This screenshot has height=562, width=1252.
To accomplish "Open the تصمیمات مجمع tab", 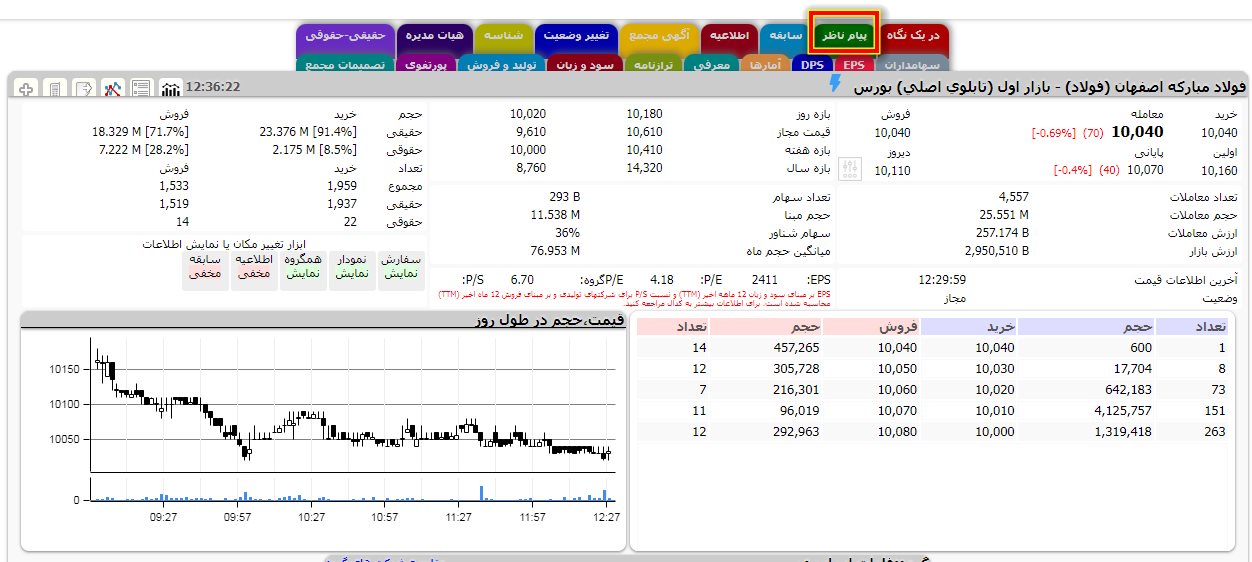I will click(x=345, y=65).
